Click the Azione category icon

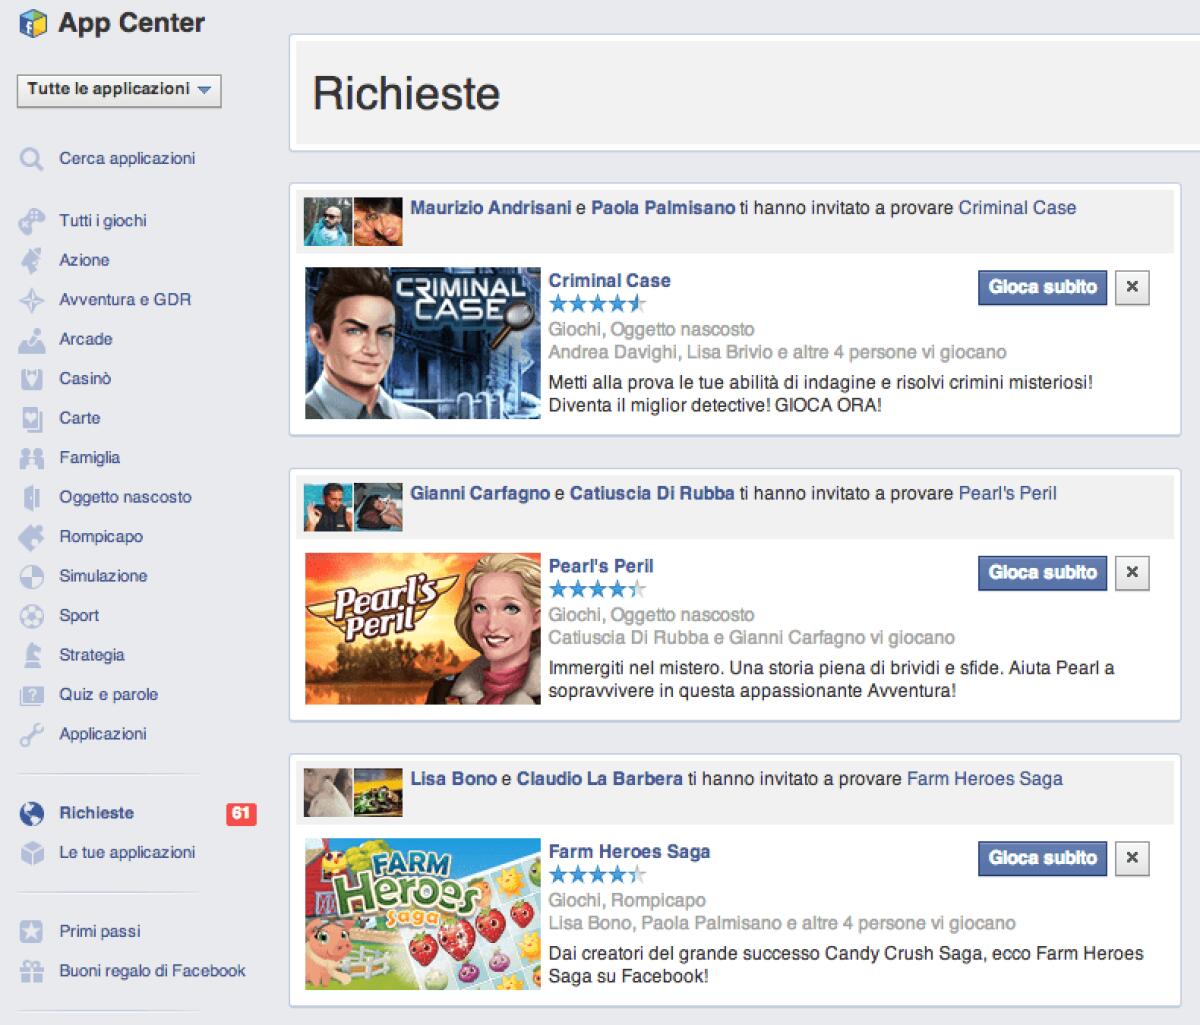tap(31, 260)
